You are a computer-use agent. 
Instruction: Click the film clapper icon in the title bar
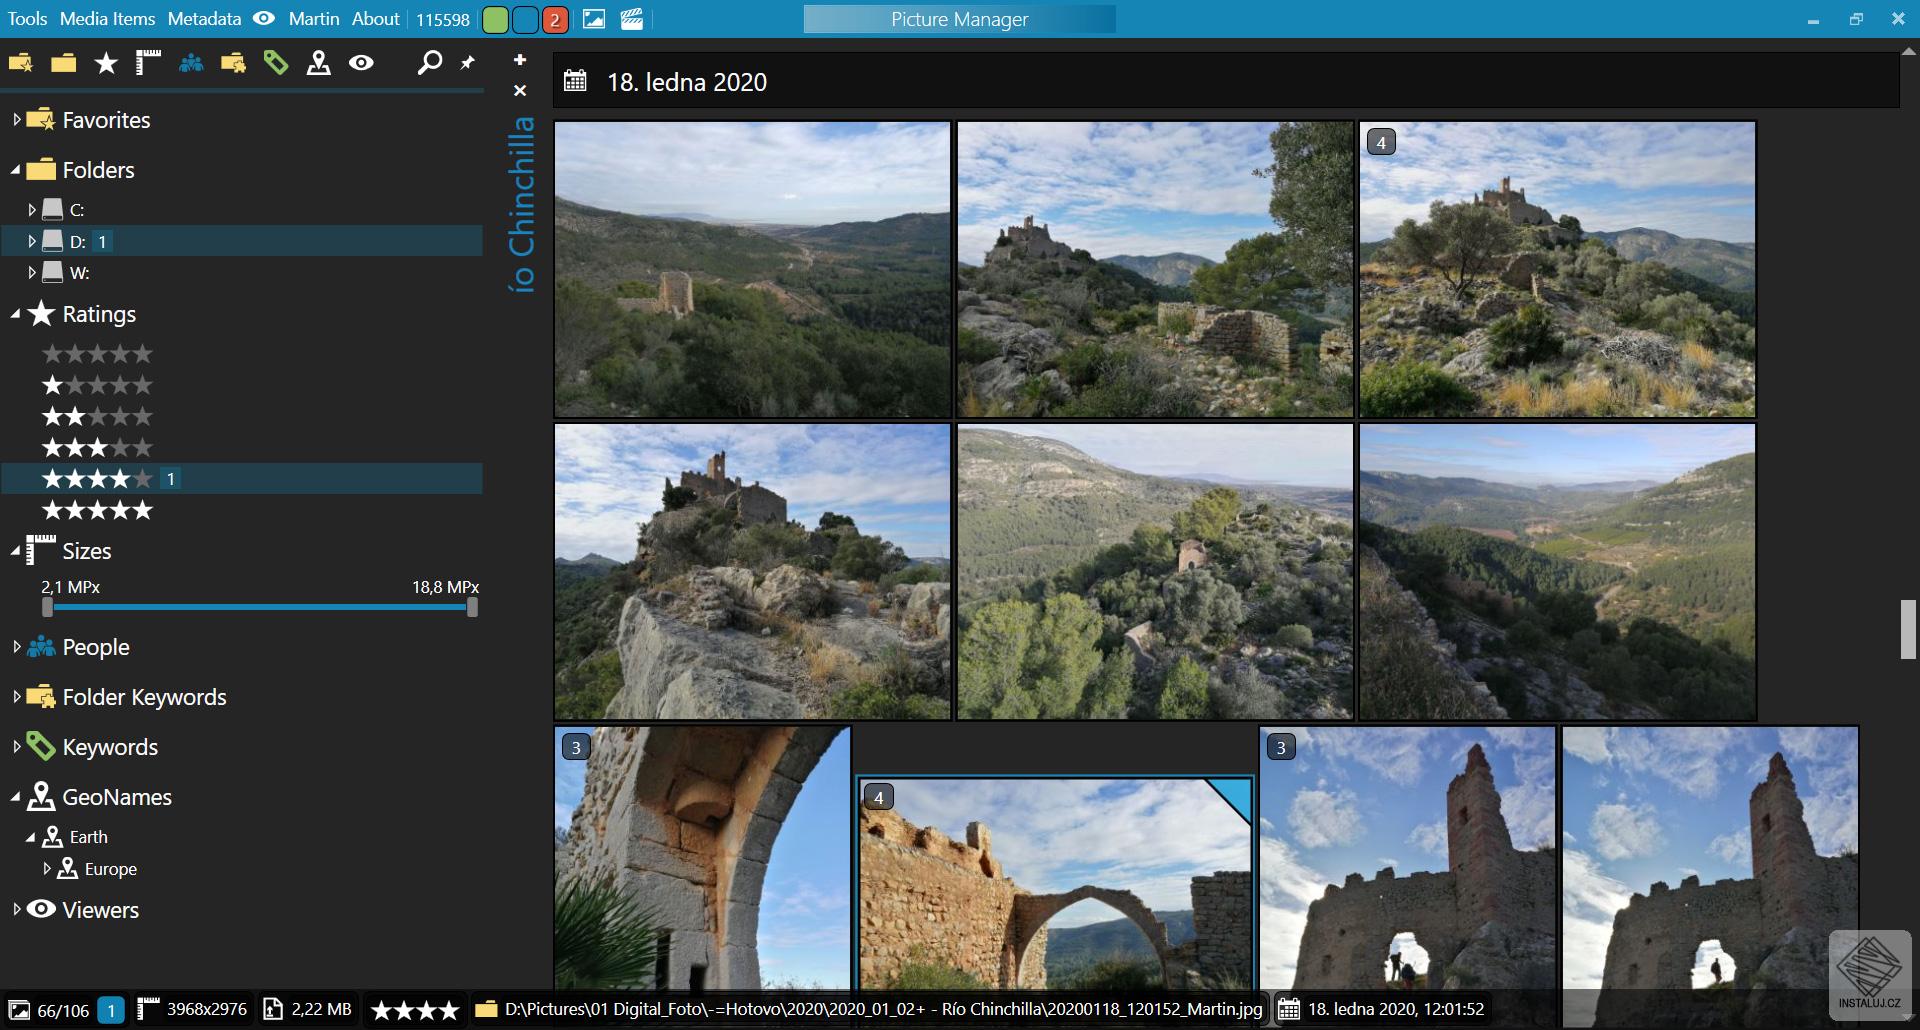pos(632,18)
